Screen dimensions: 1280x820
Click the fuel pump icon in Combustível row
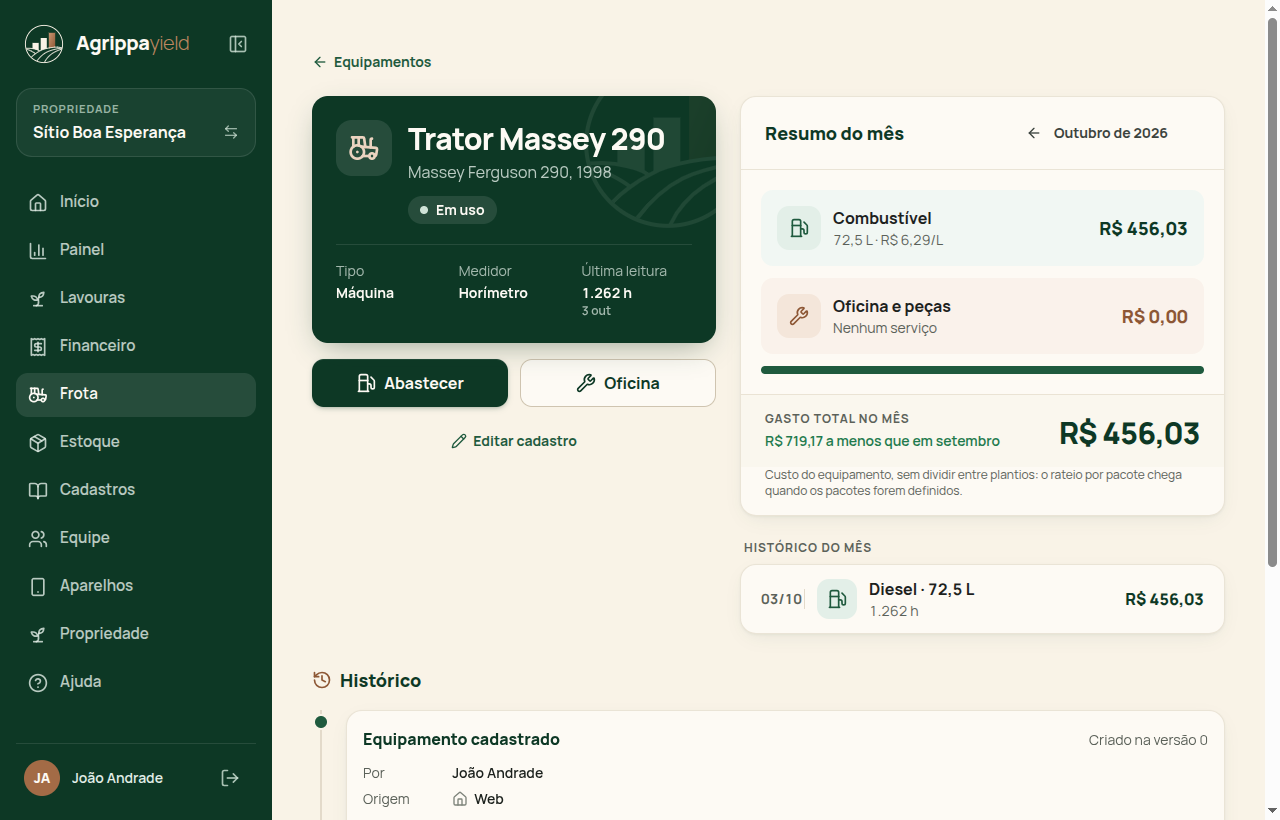[x=799, y=228]
